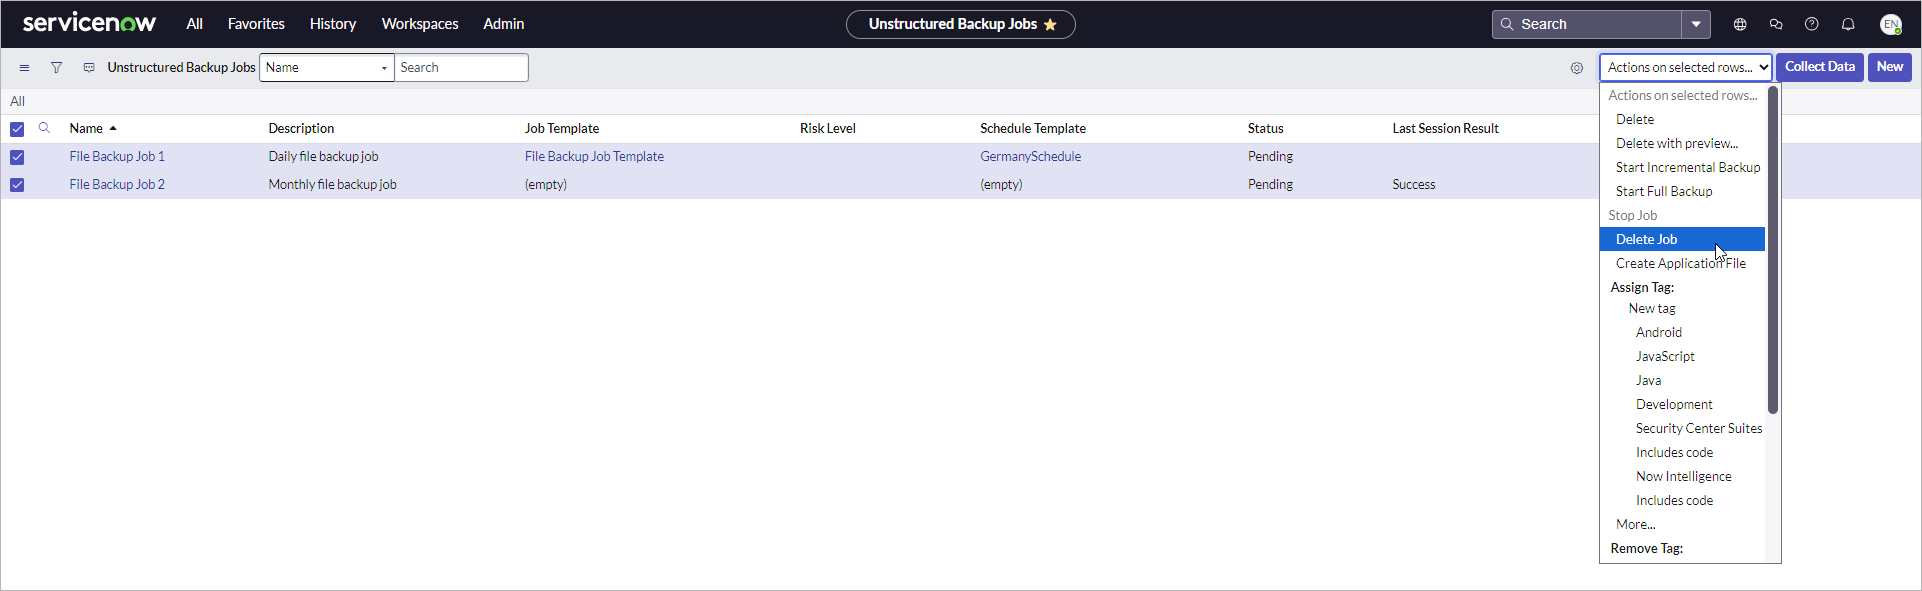Toggle the select-all rows checkbox
1922x591 pixels.
coord(17,129)
